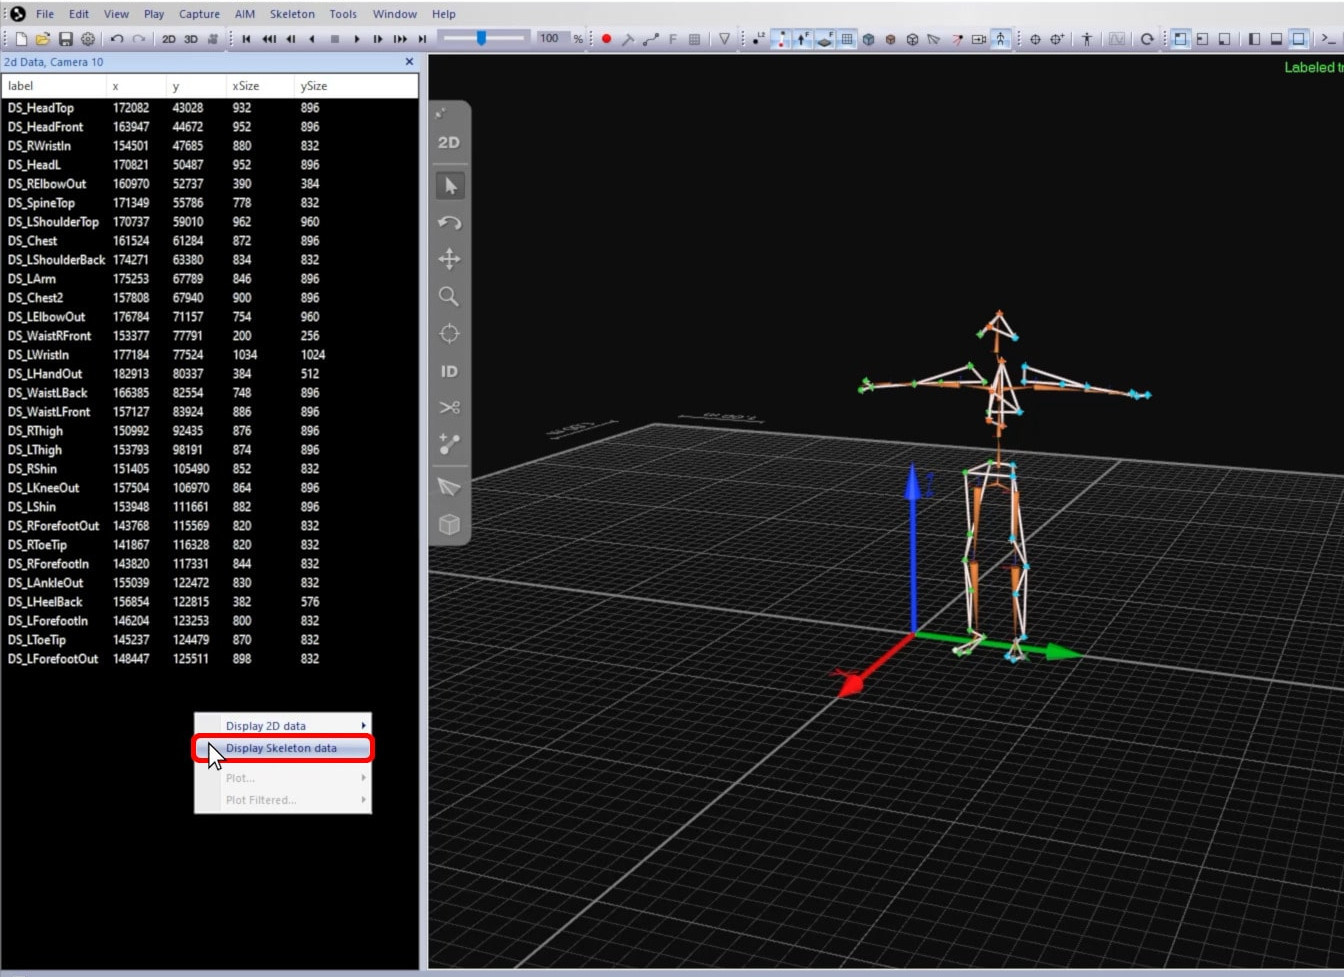Select the arrow selection tool in the 3D sidebar
1344x977 pixels.
[450, 185]
